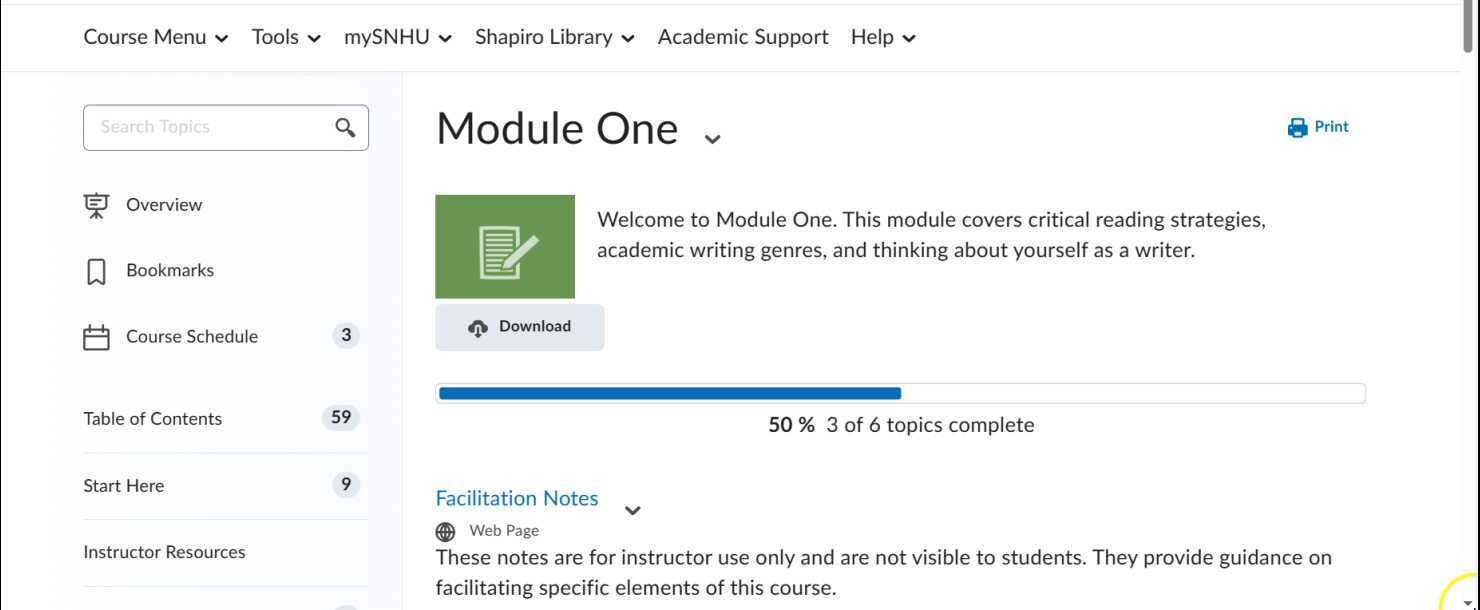Click the Print printer icon
Viewport: 1480px width, 610px height.
click(x=1298, y=127)
